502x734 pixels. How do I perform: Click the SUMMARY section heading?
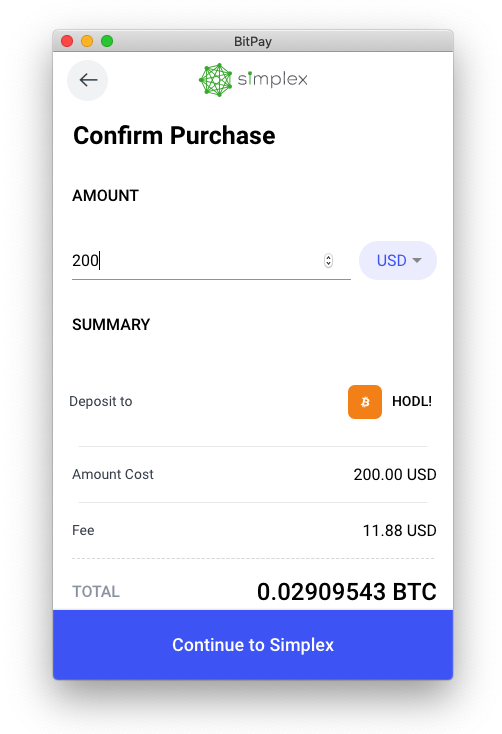pos(111,324)
